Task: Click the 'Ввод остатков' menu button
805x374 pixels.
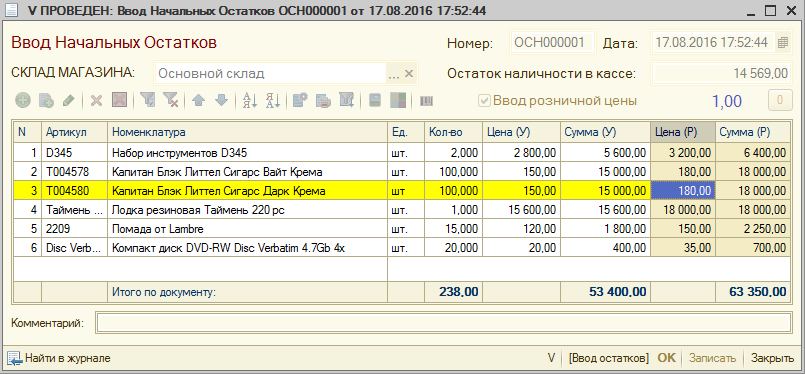Action: pos(609,358)
